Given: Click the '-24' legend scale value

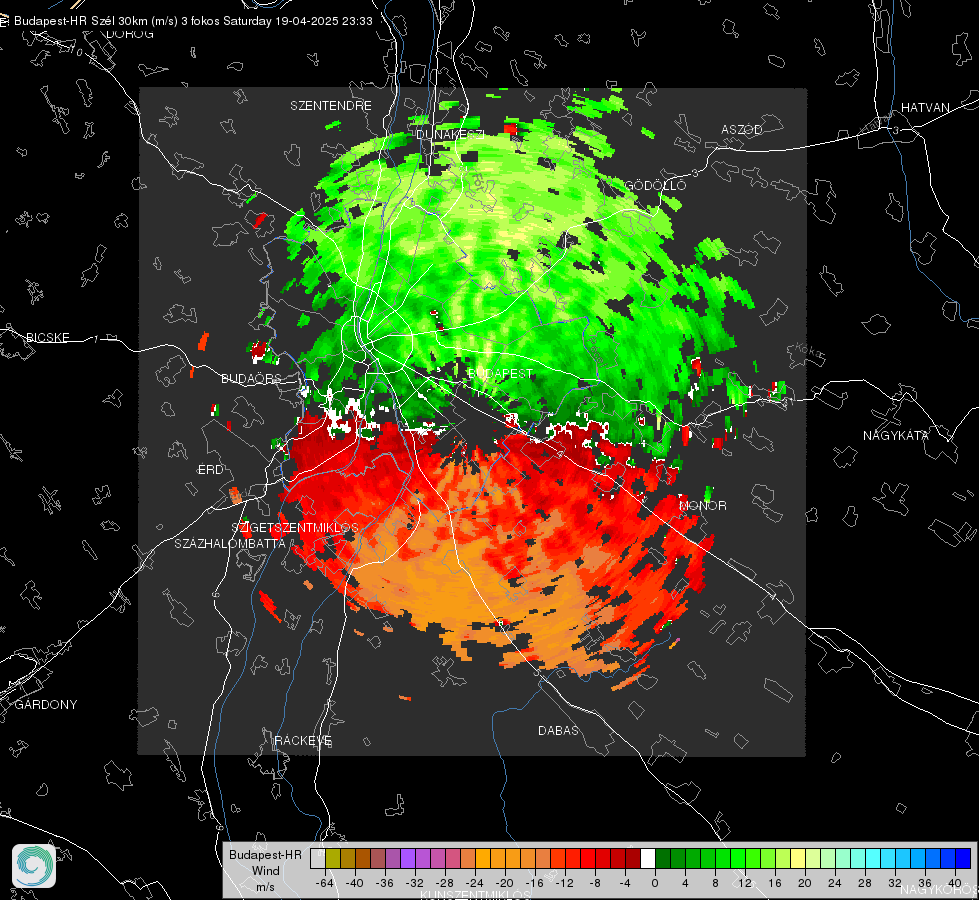Looking at the screenshot, I should [475, 883].
